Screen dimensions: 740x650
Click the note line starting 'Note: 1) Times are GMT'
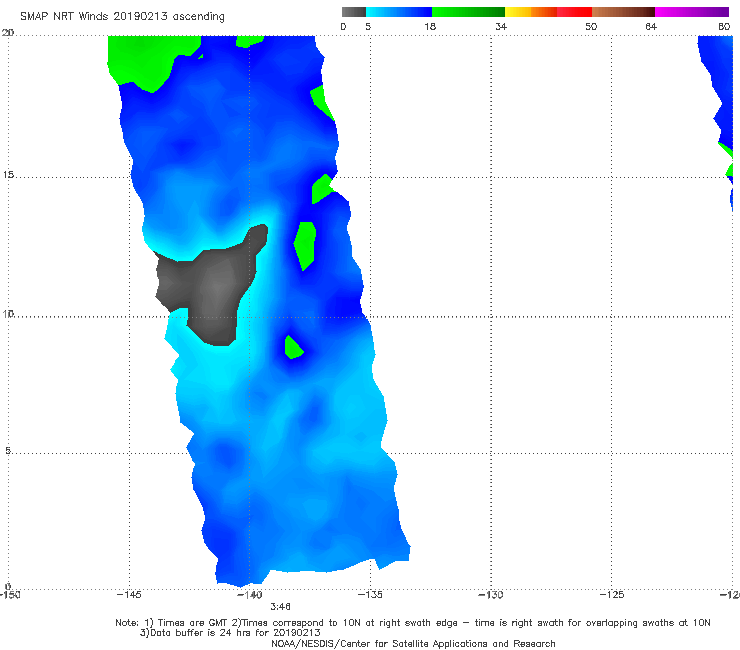(x=413, y=623)
